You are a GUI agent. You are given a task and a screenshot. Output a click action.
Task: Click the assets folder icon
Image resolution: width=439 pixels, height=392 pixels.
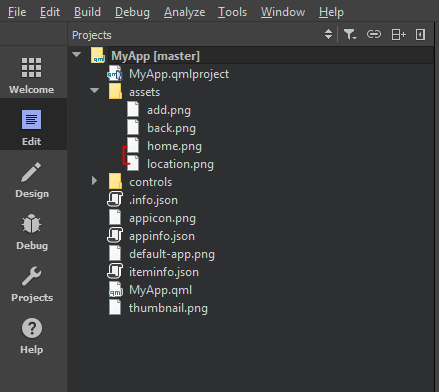click(x=115, y=91)
